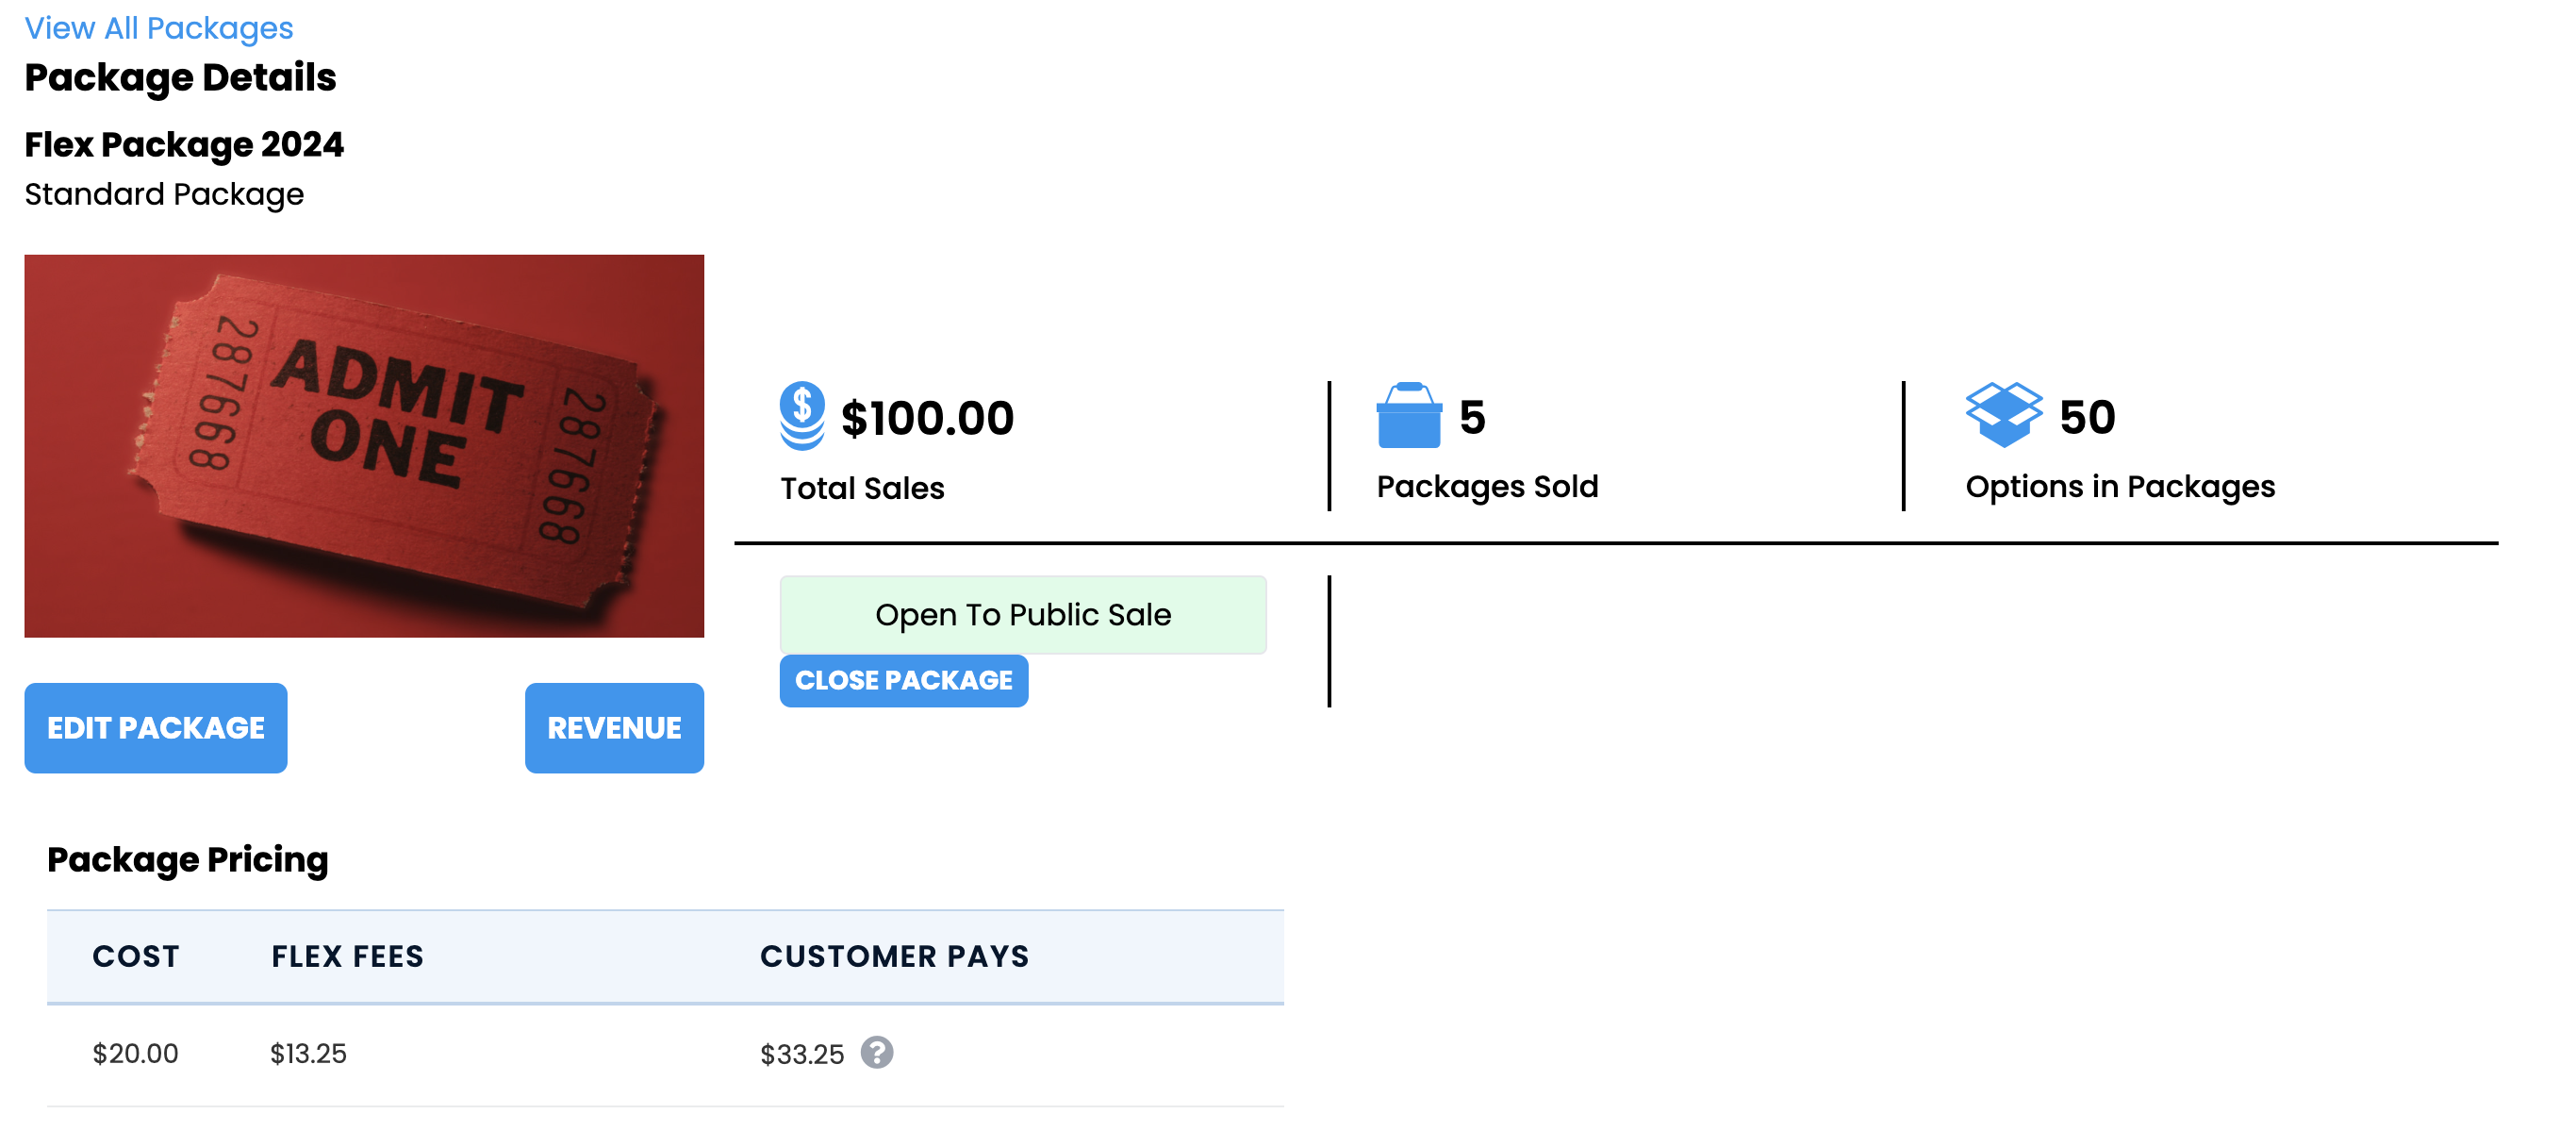This screenshot has height=1147, width=2576.
Task: Click the Admit One ticket image
Action: click(364, 446)
